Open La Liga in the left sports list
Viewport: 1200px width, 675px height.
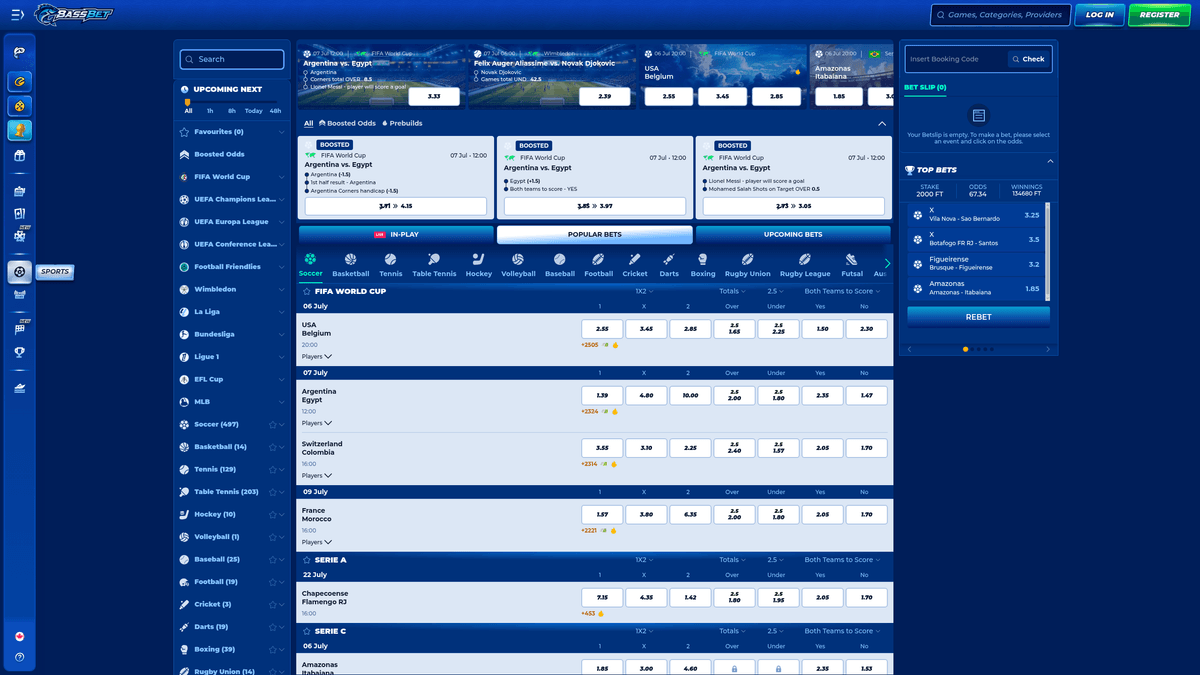coord(232,312)
